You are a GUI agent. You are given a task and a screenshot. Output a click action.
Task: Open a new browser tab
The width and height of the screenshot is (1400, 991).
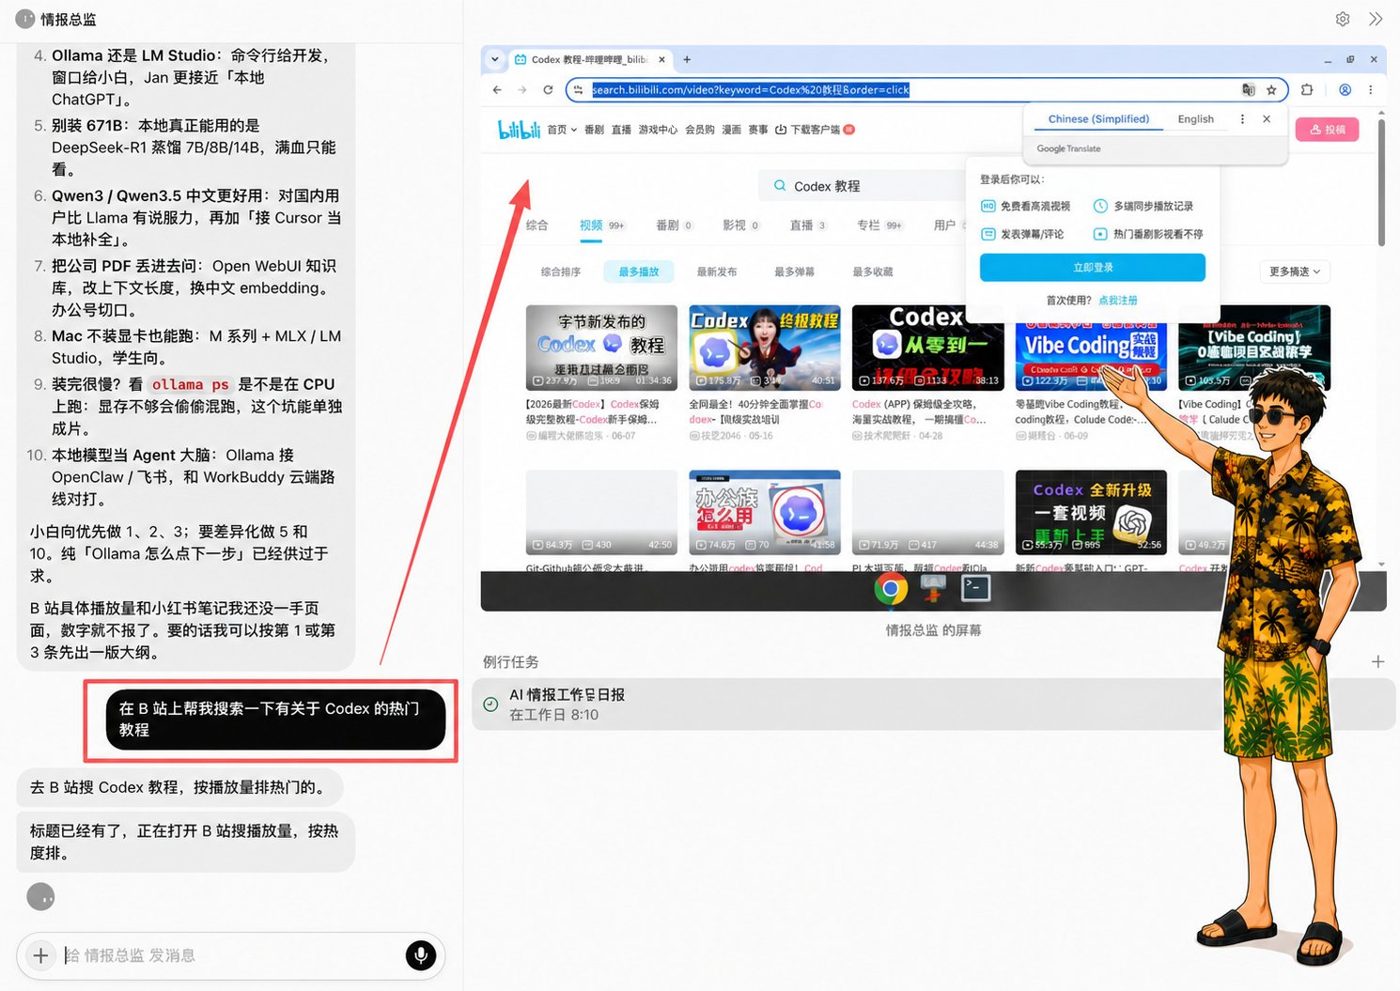click(x=687, y=60)
